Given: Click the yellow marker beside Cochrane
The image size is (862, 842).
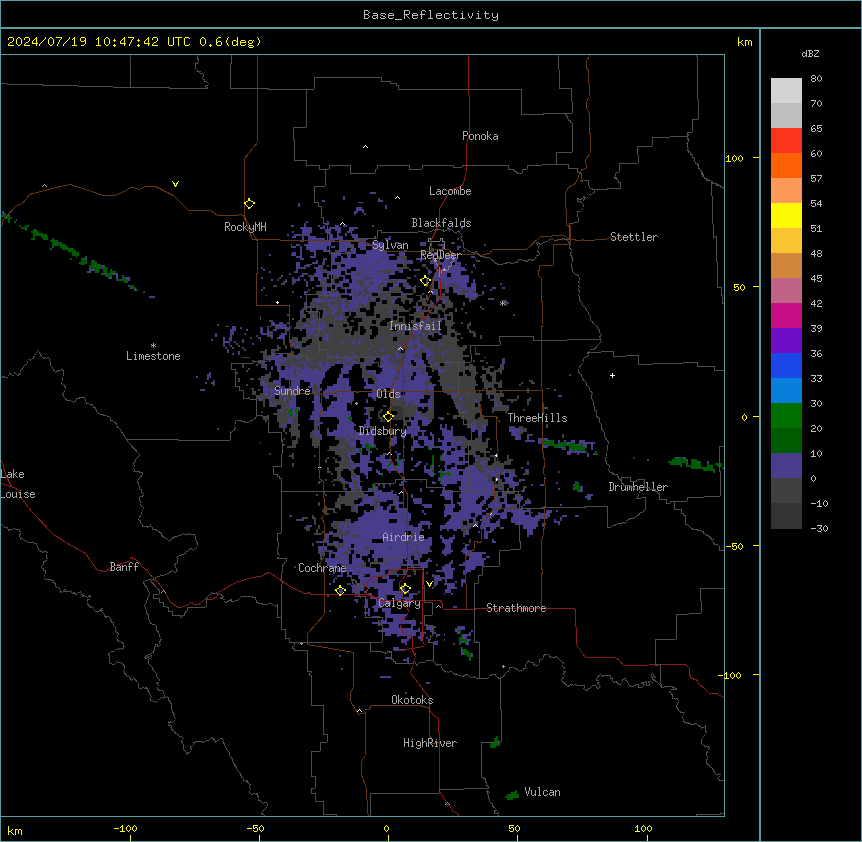Looking at the screenshot, I should (340, 591).
